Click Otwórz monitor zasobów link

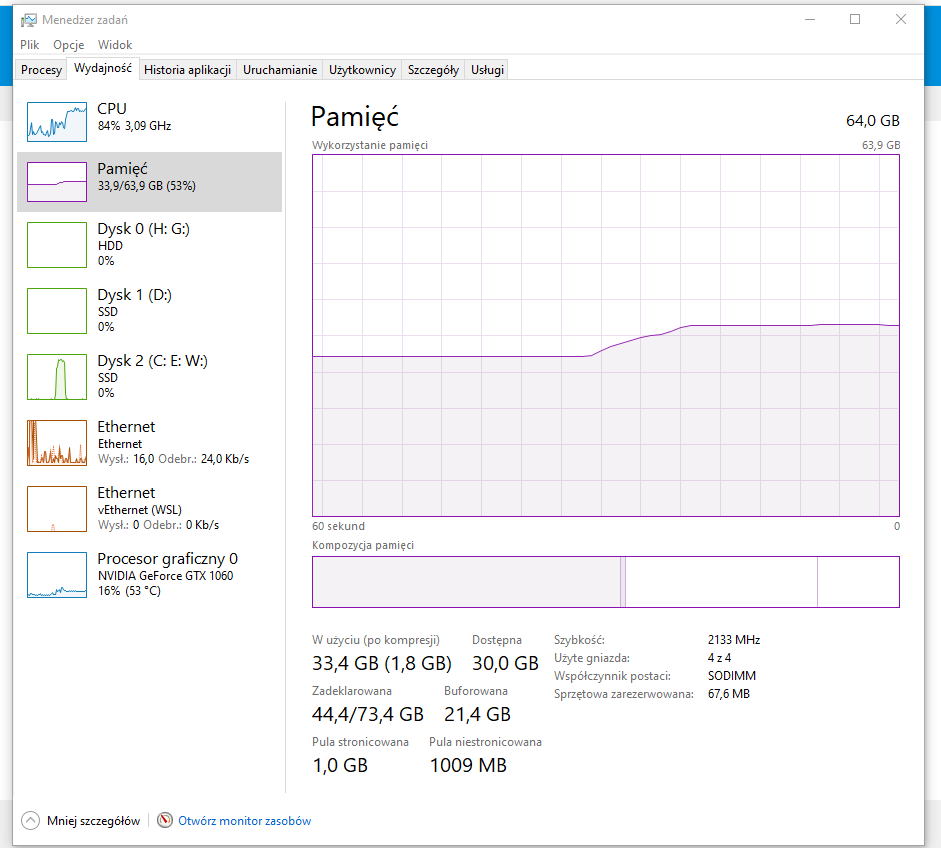coord(244,821)
